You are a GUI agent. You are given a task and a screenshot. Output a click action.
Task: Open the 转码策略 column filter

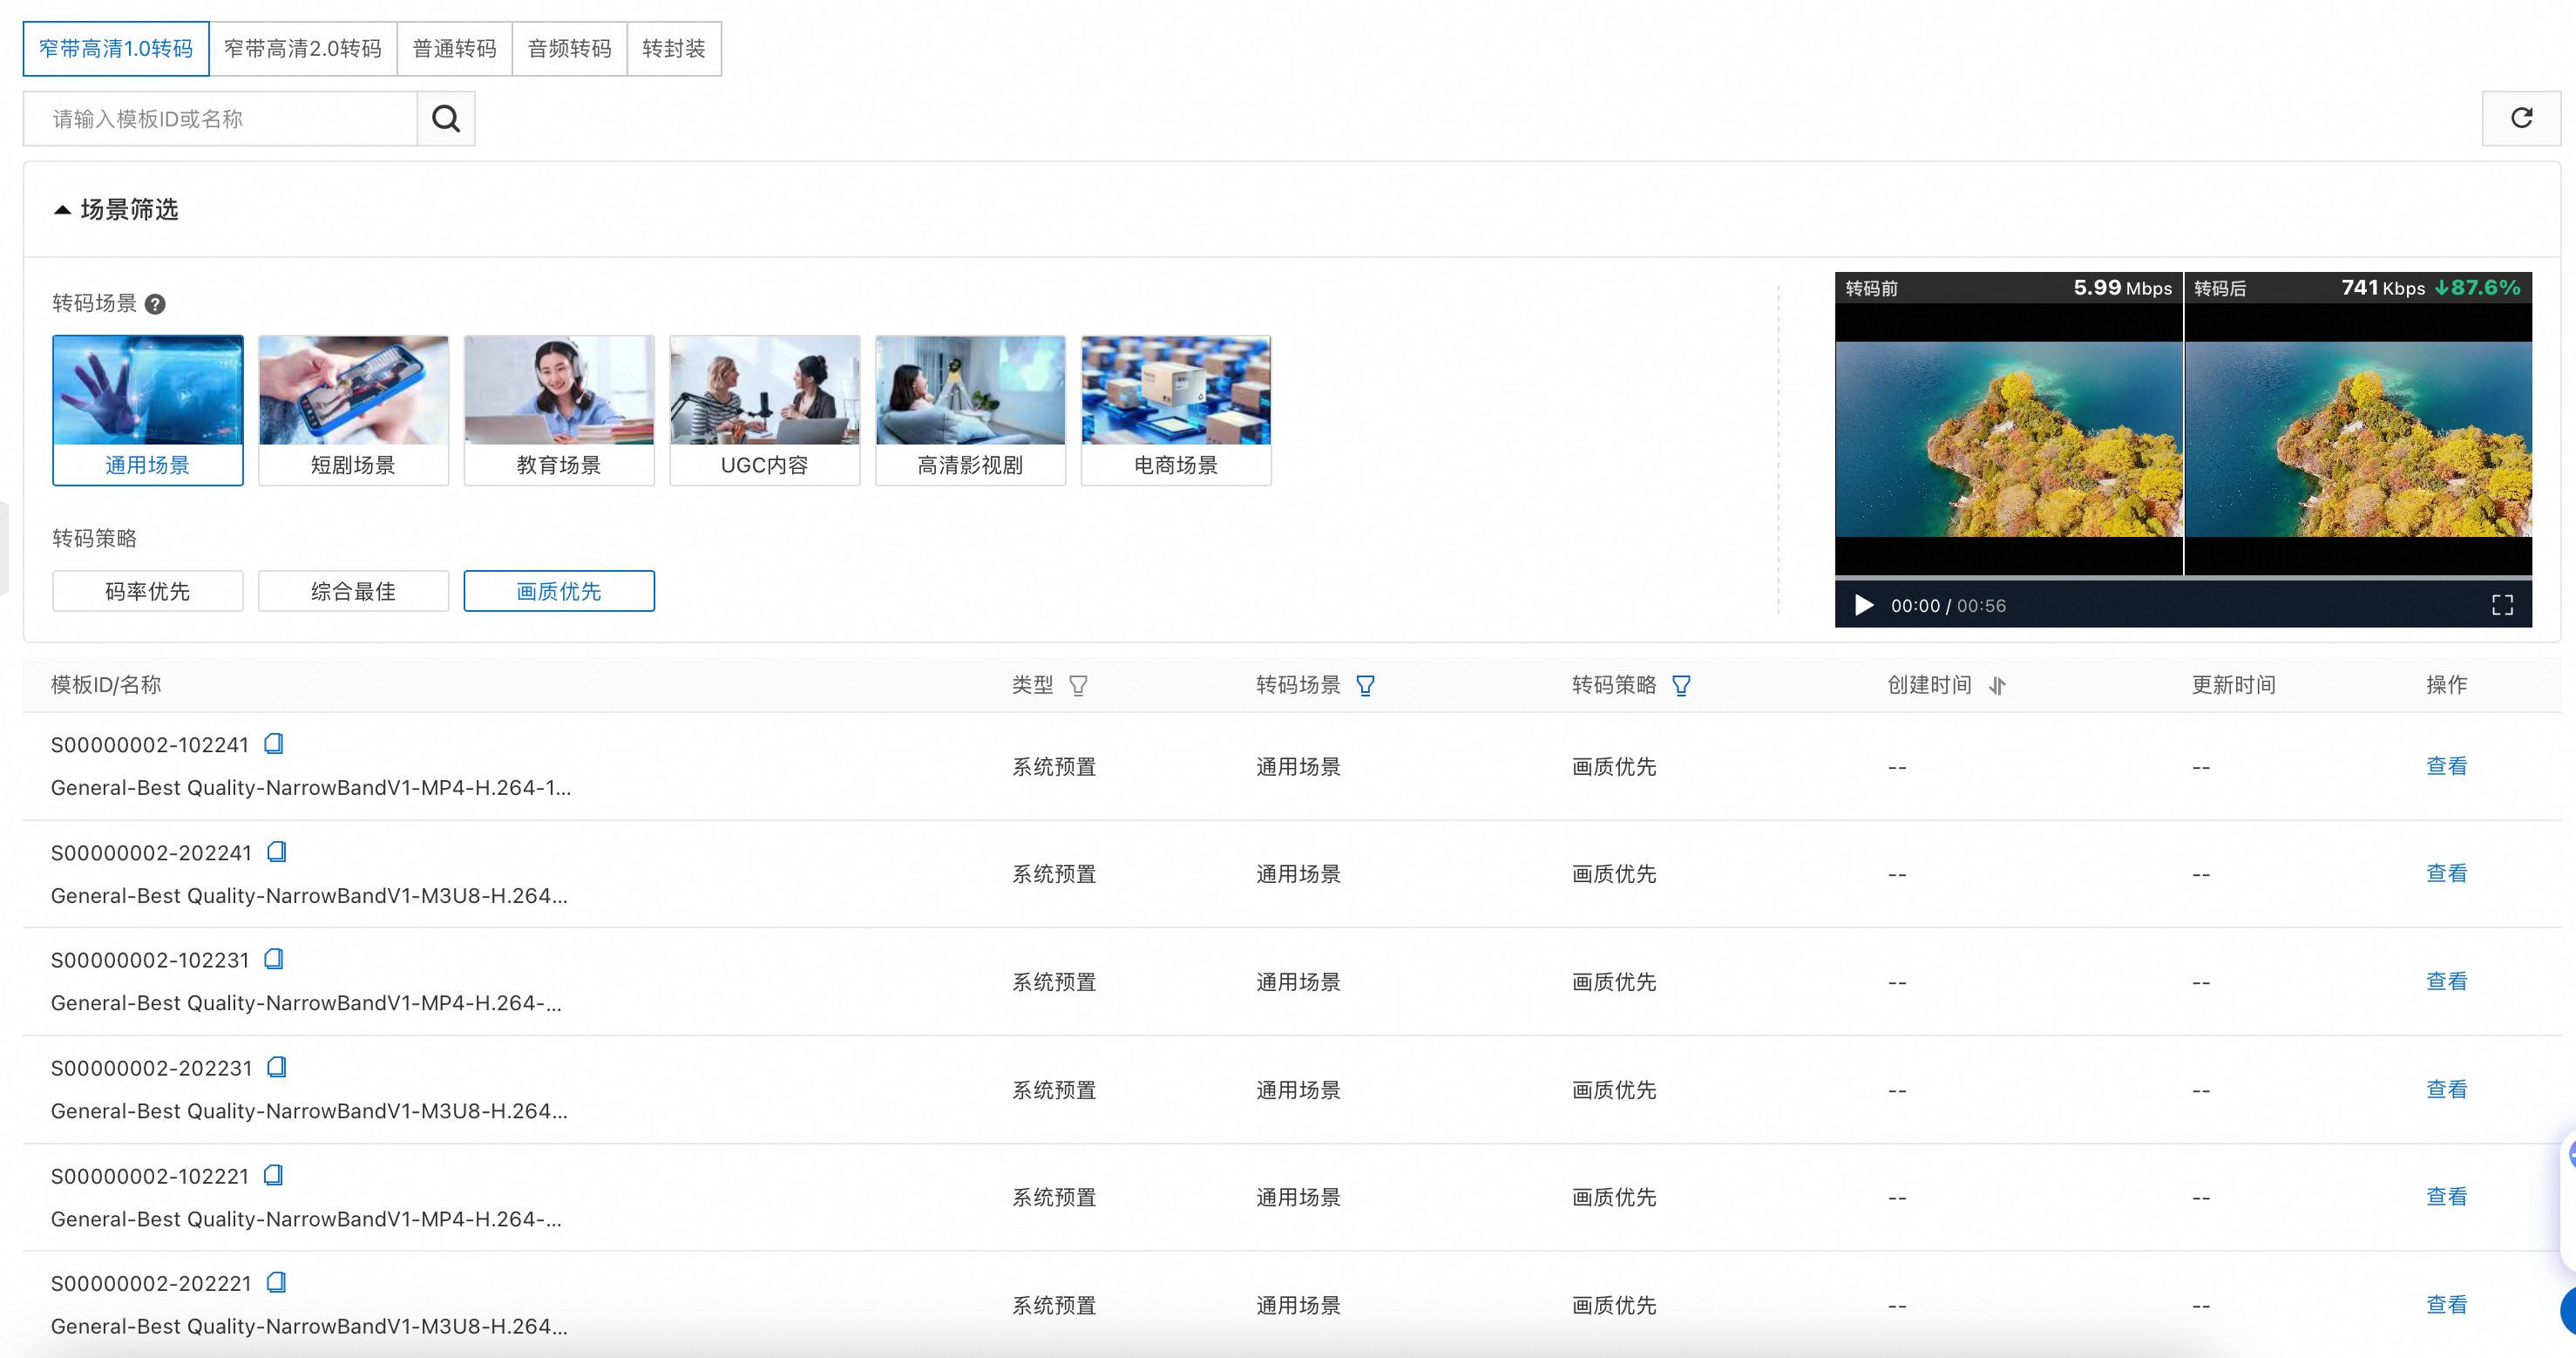point(1681,685)
